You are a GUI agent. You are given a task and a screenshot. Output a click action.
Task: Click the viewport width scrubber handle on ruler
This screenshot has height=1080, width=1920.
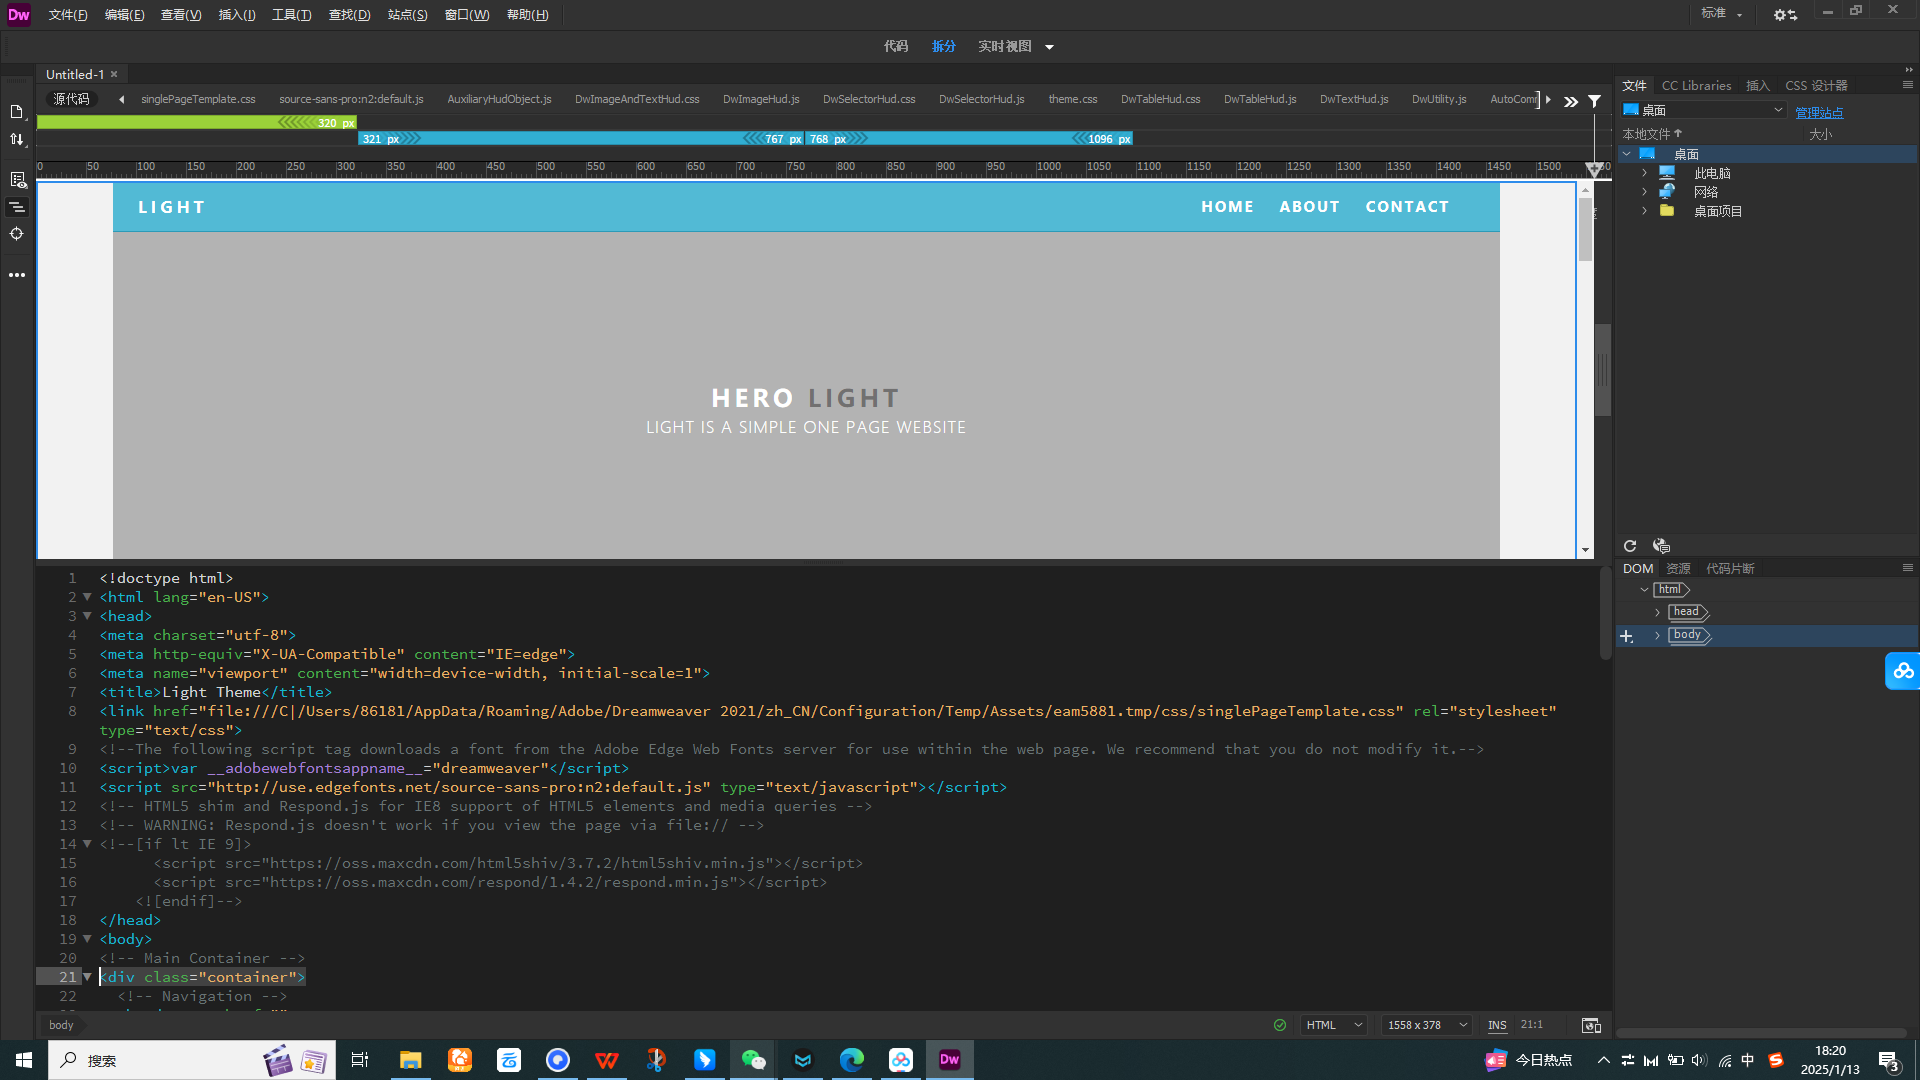(1595, 170)
